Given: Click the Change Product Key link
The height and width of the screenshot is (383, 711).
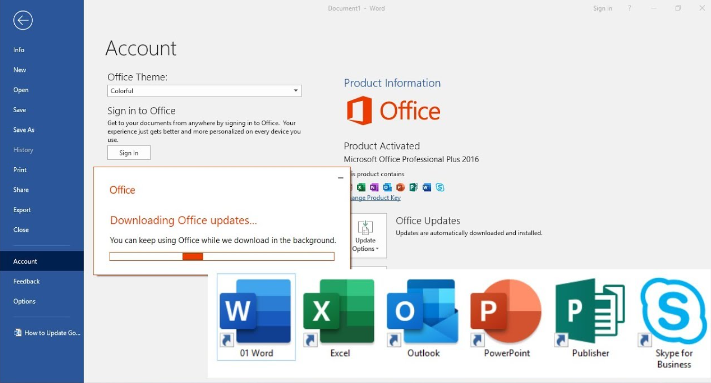Looking at the screenshot, I should click(x=375, y=198).
